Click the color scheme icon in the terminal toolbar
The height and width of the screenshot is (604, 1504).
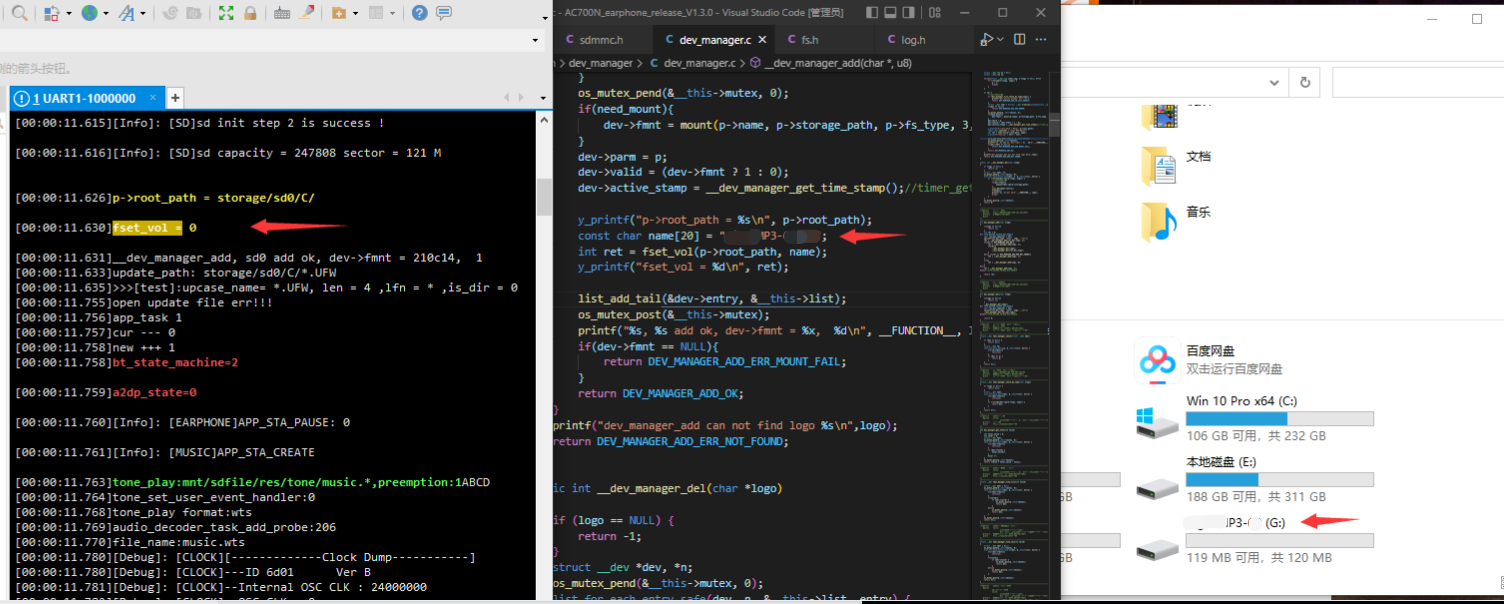[52, 13]
